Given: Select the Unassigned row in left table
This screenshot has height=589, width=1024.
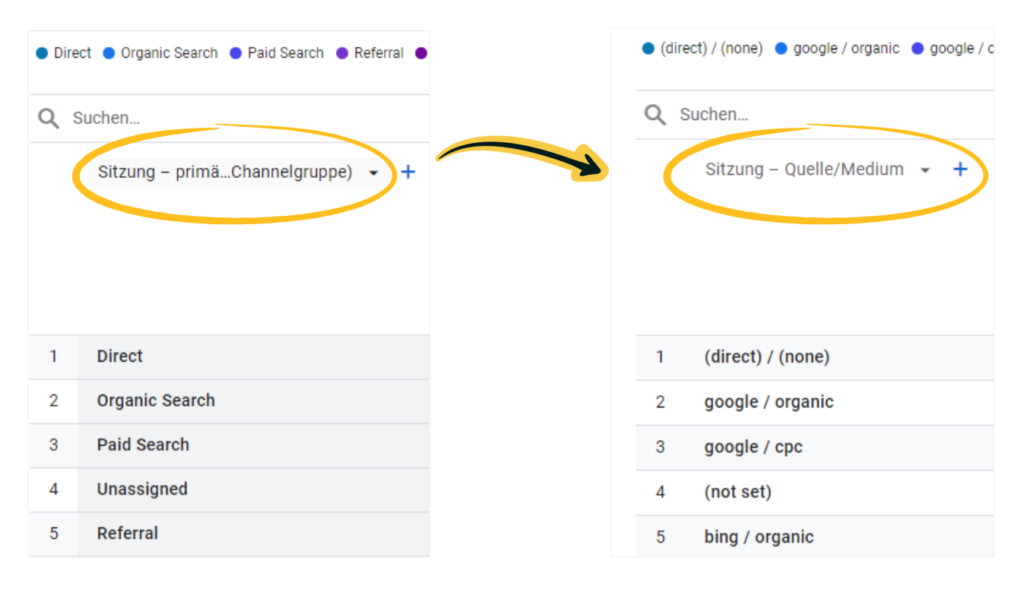Looking at the screenshot, I should coord(142,489).
